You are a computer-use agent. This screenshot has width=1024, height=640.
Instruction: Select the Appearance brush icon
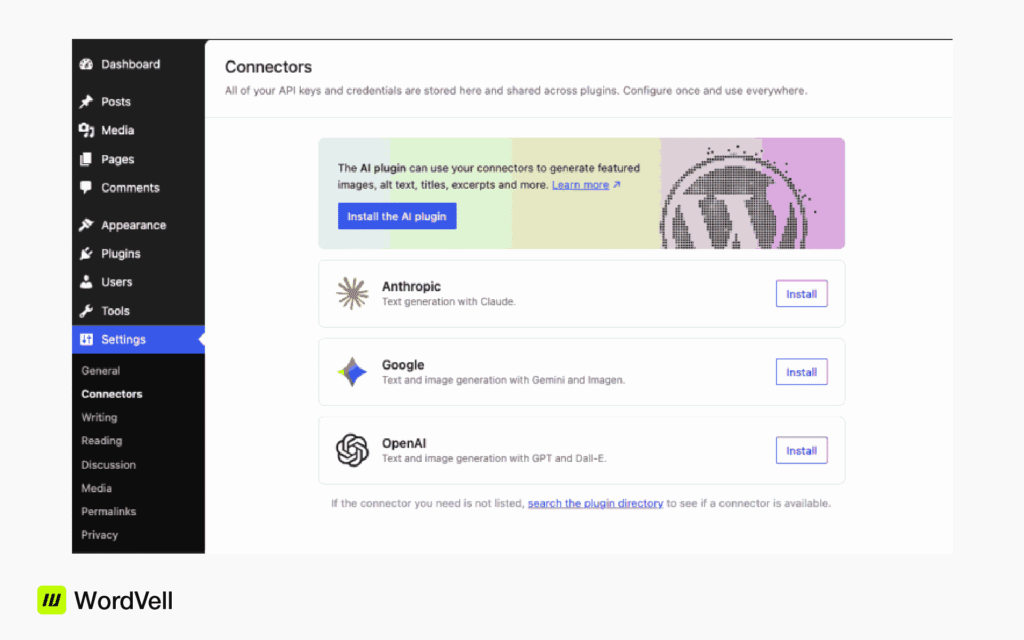86,224
